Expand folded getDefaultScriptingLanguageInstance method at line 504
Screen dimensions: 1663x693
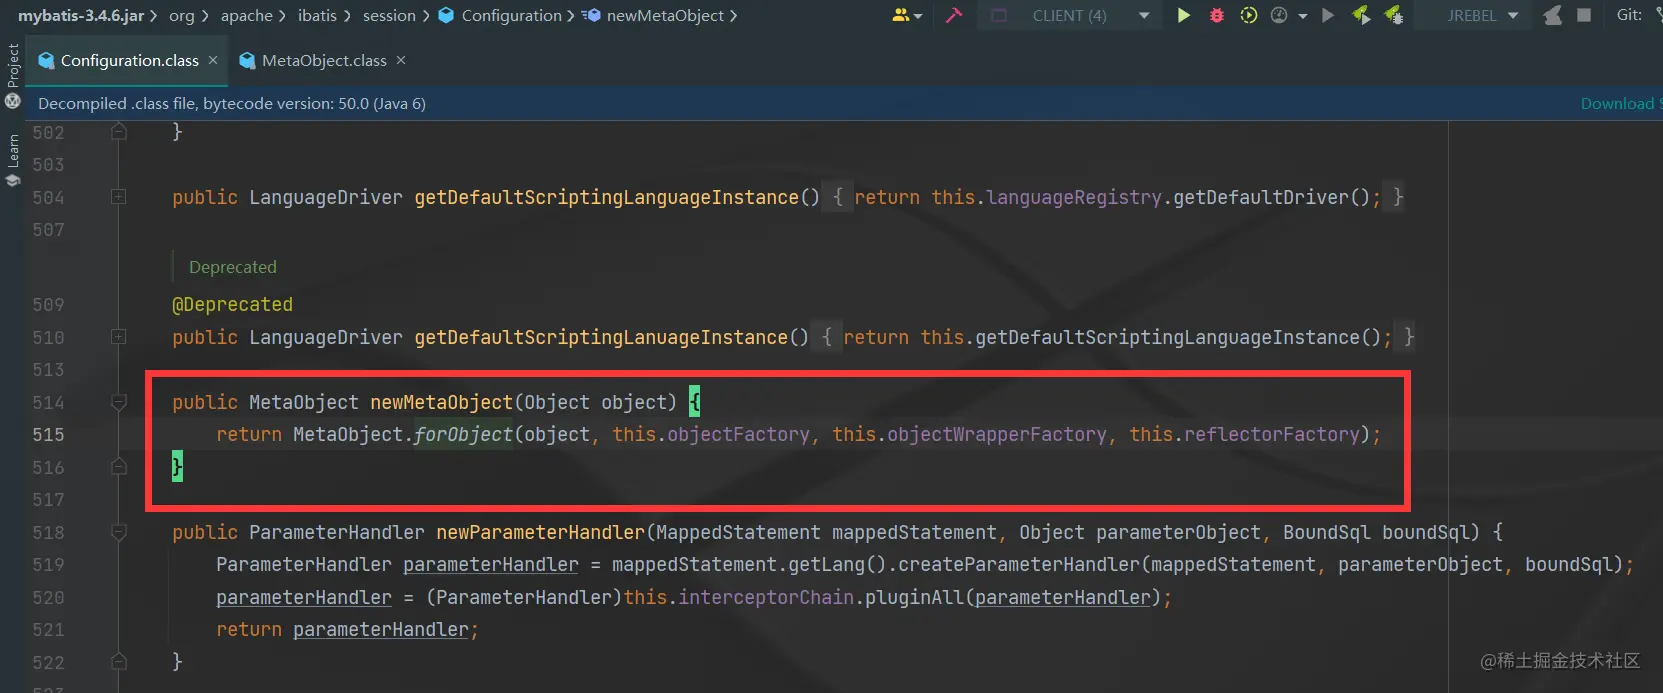(x=119, y=197)
